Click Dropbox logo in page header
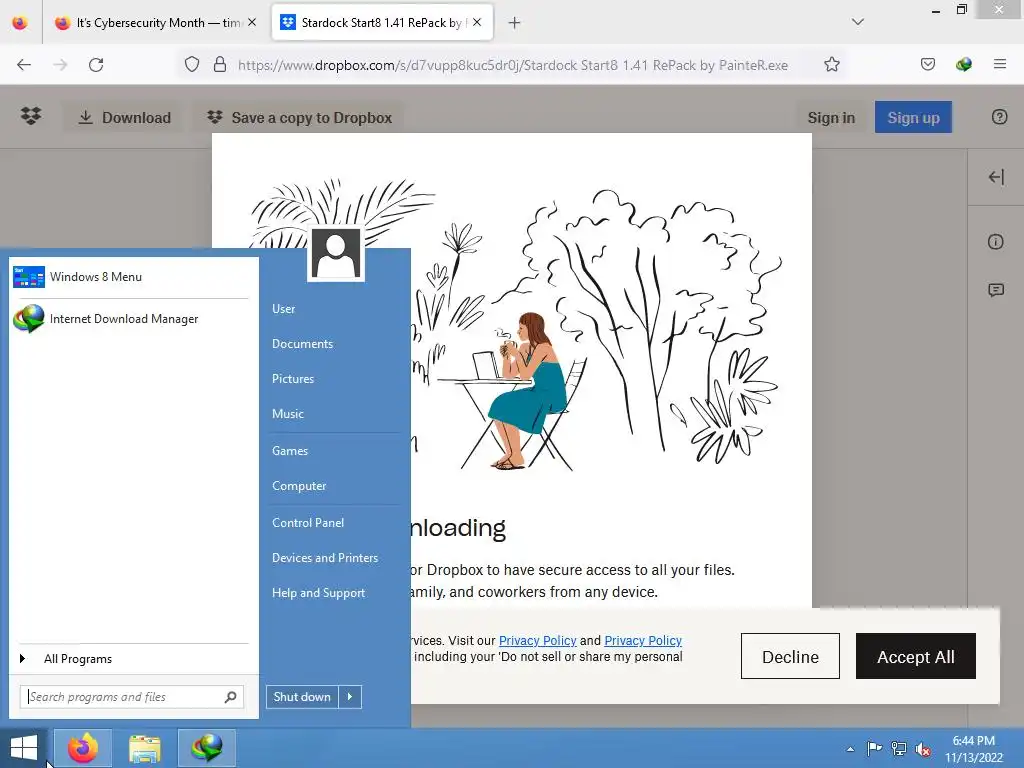 click(31, 116)
